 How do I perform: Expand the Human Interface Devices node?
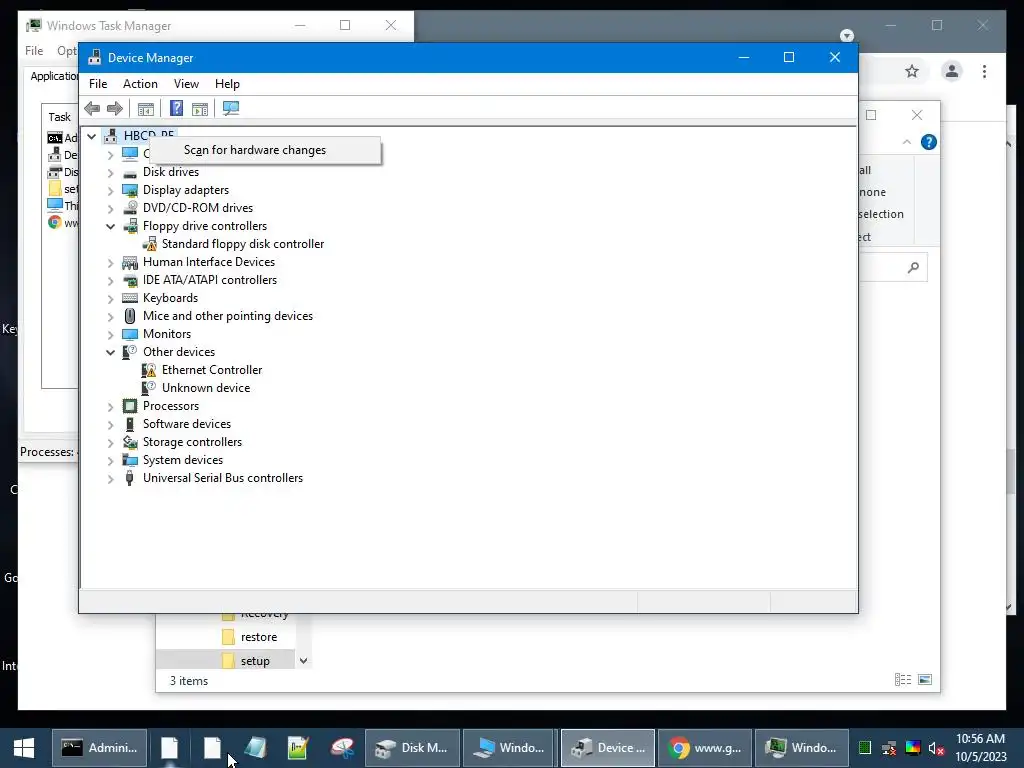[110, 263]
